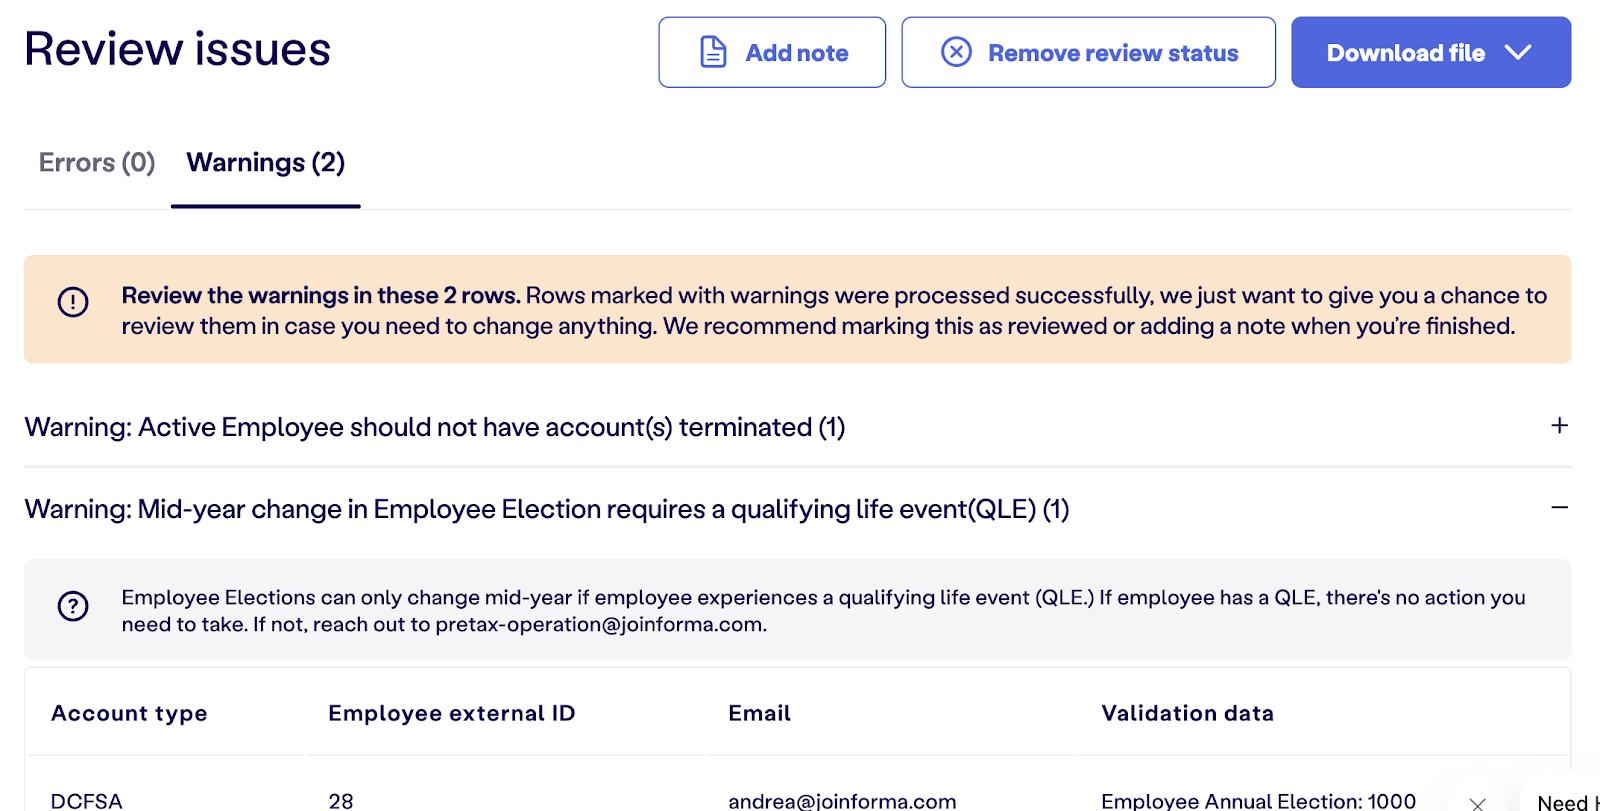Open the Download file dropdown
This screenshot has height=811, width=1600.
click(x=1431, y=52)
